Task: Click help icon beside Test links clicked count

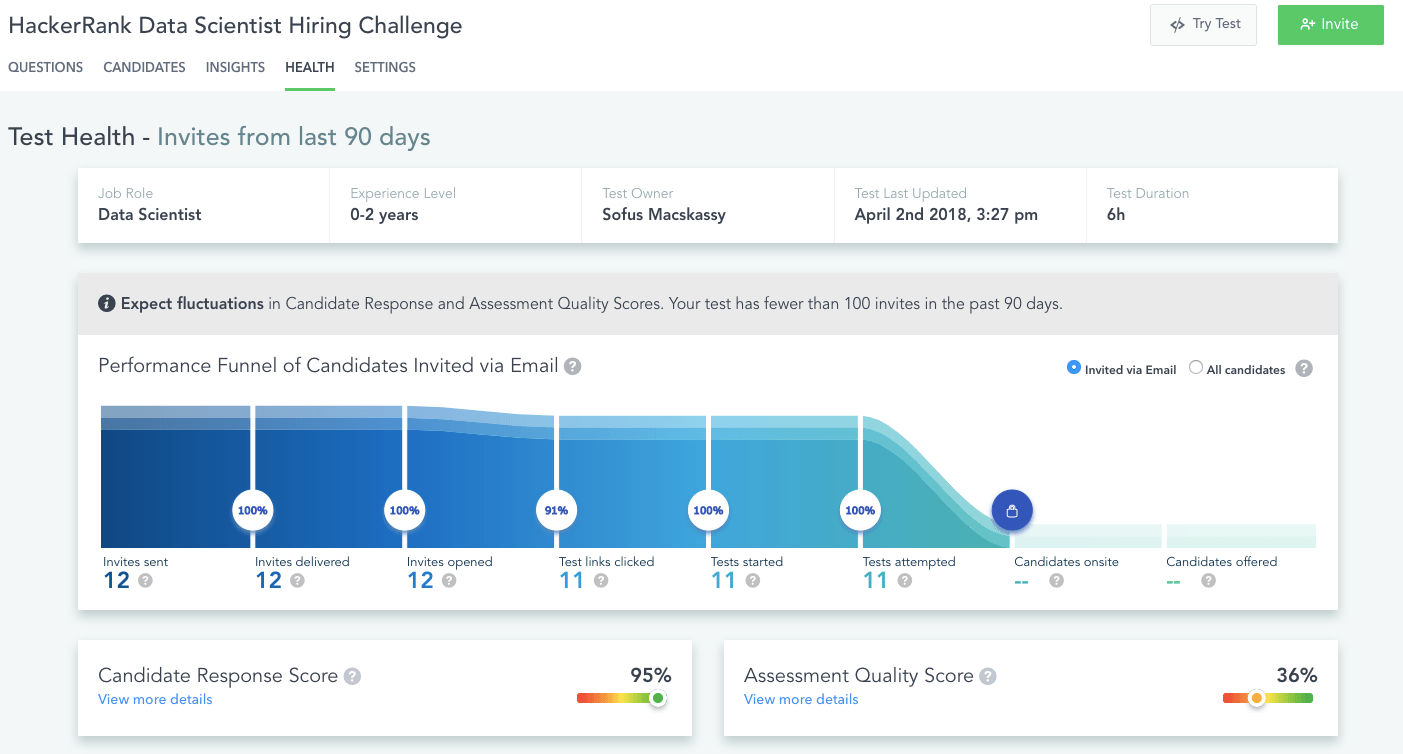Action: 600,580
